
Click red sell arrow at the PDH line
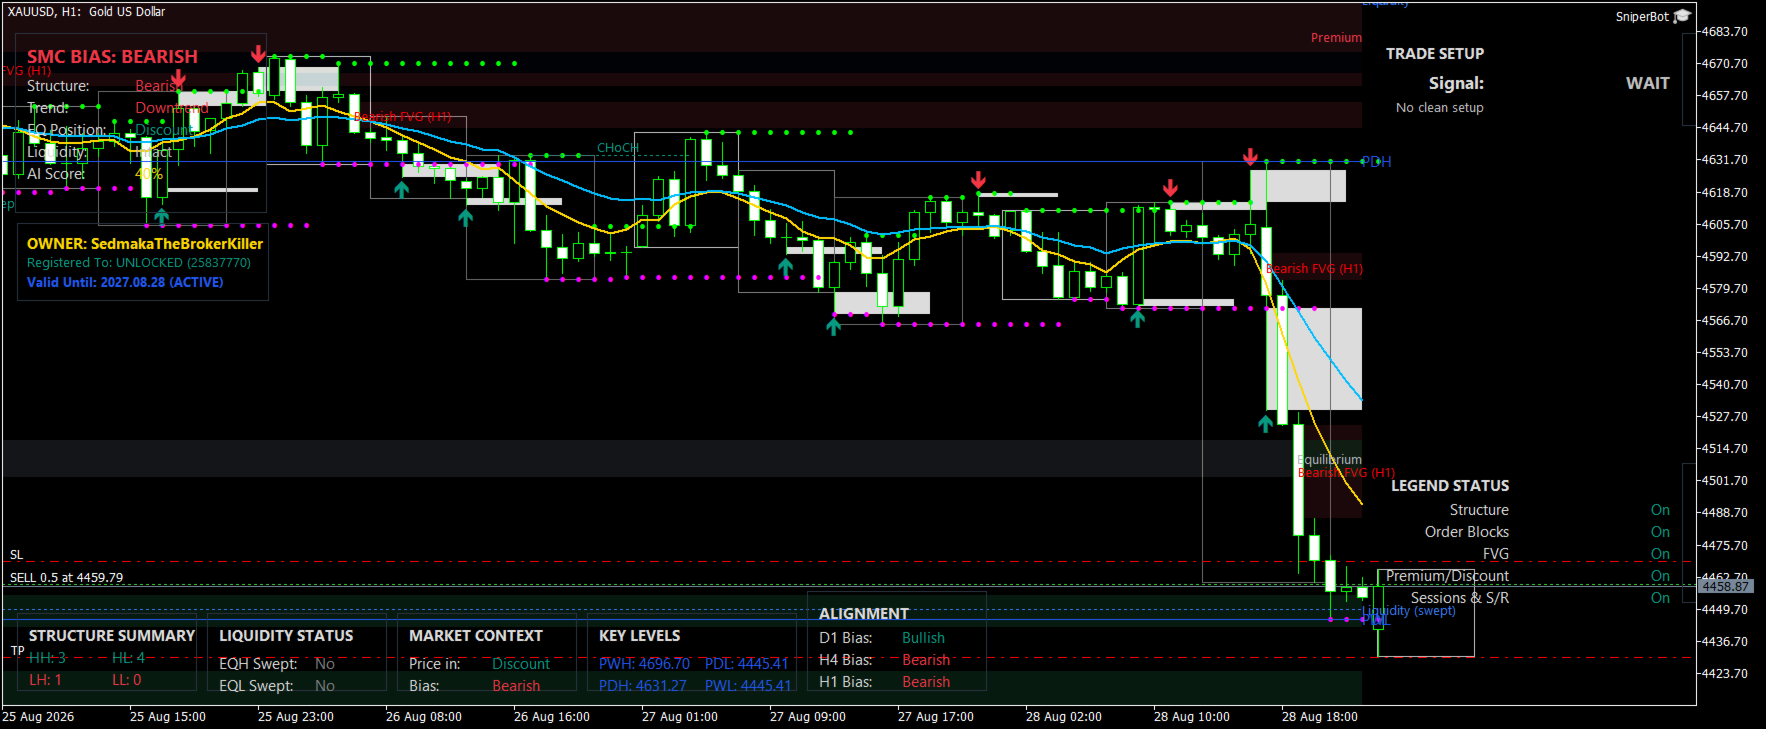point(1250,157)
